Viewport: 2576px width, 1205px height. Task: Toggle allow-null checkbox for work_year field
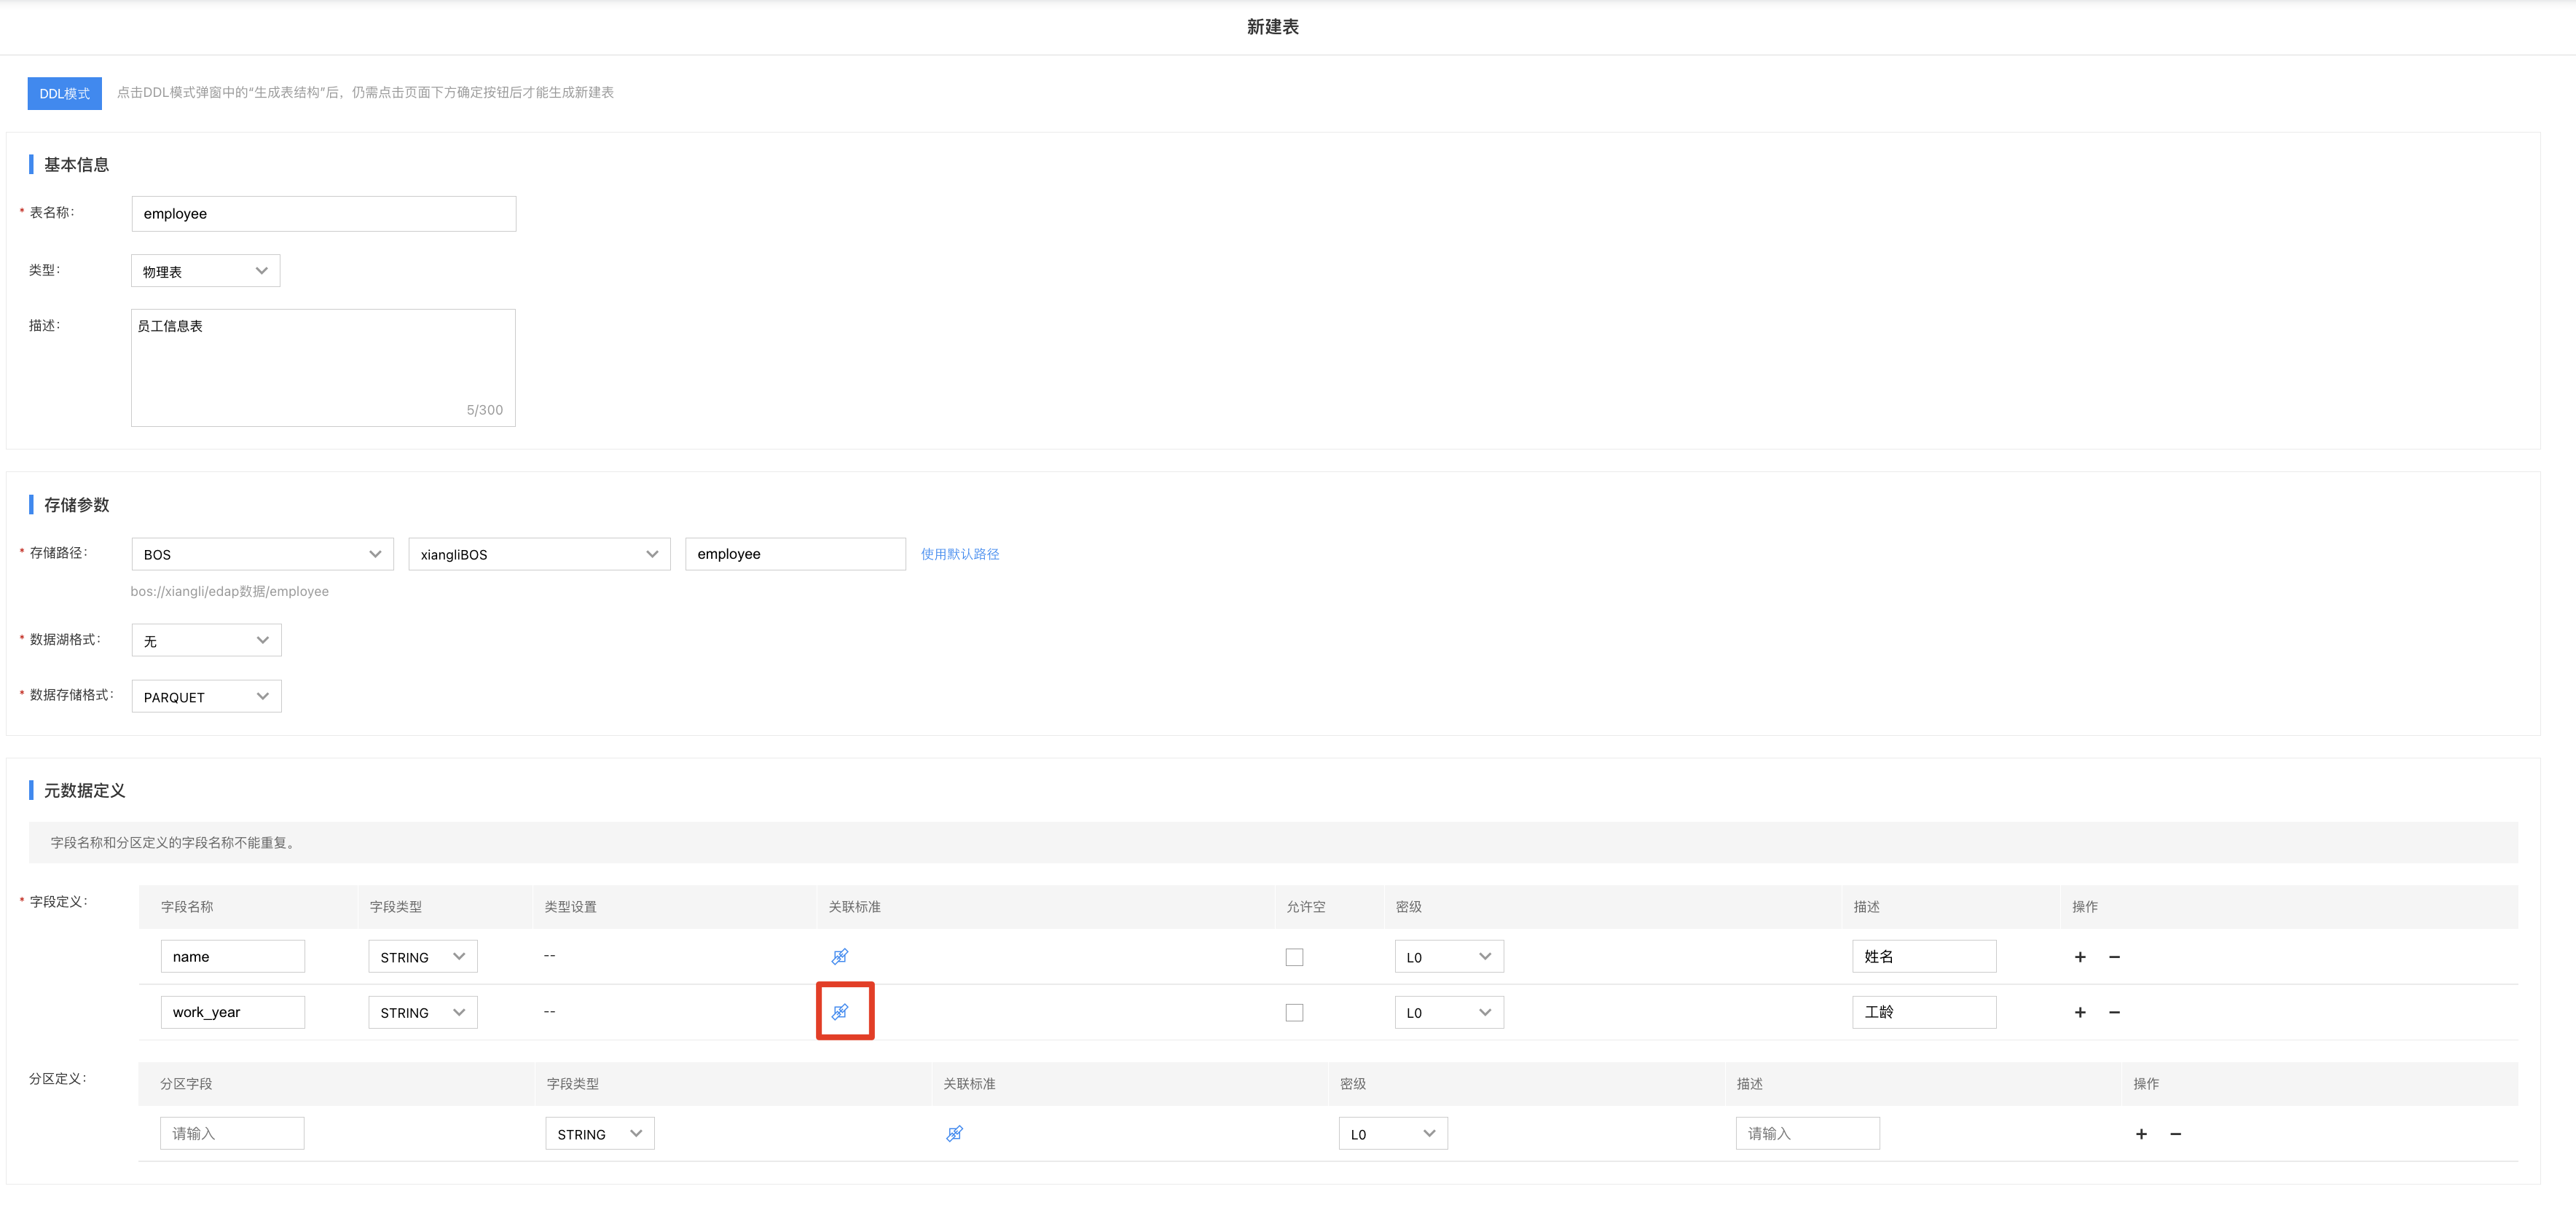pos(1294,1012)
